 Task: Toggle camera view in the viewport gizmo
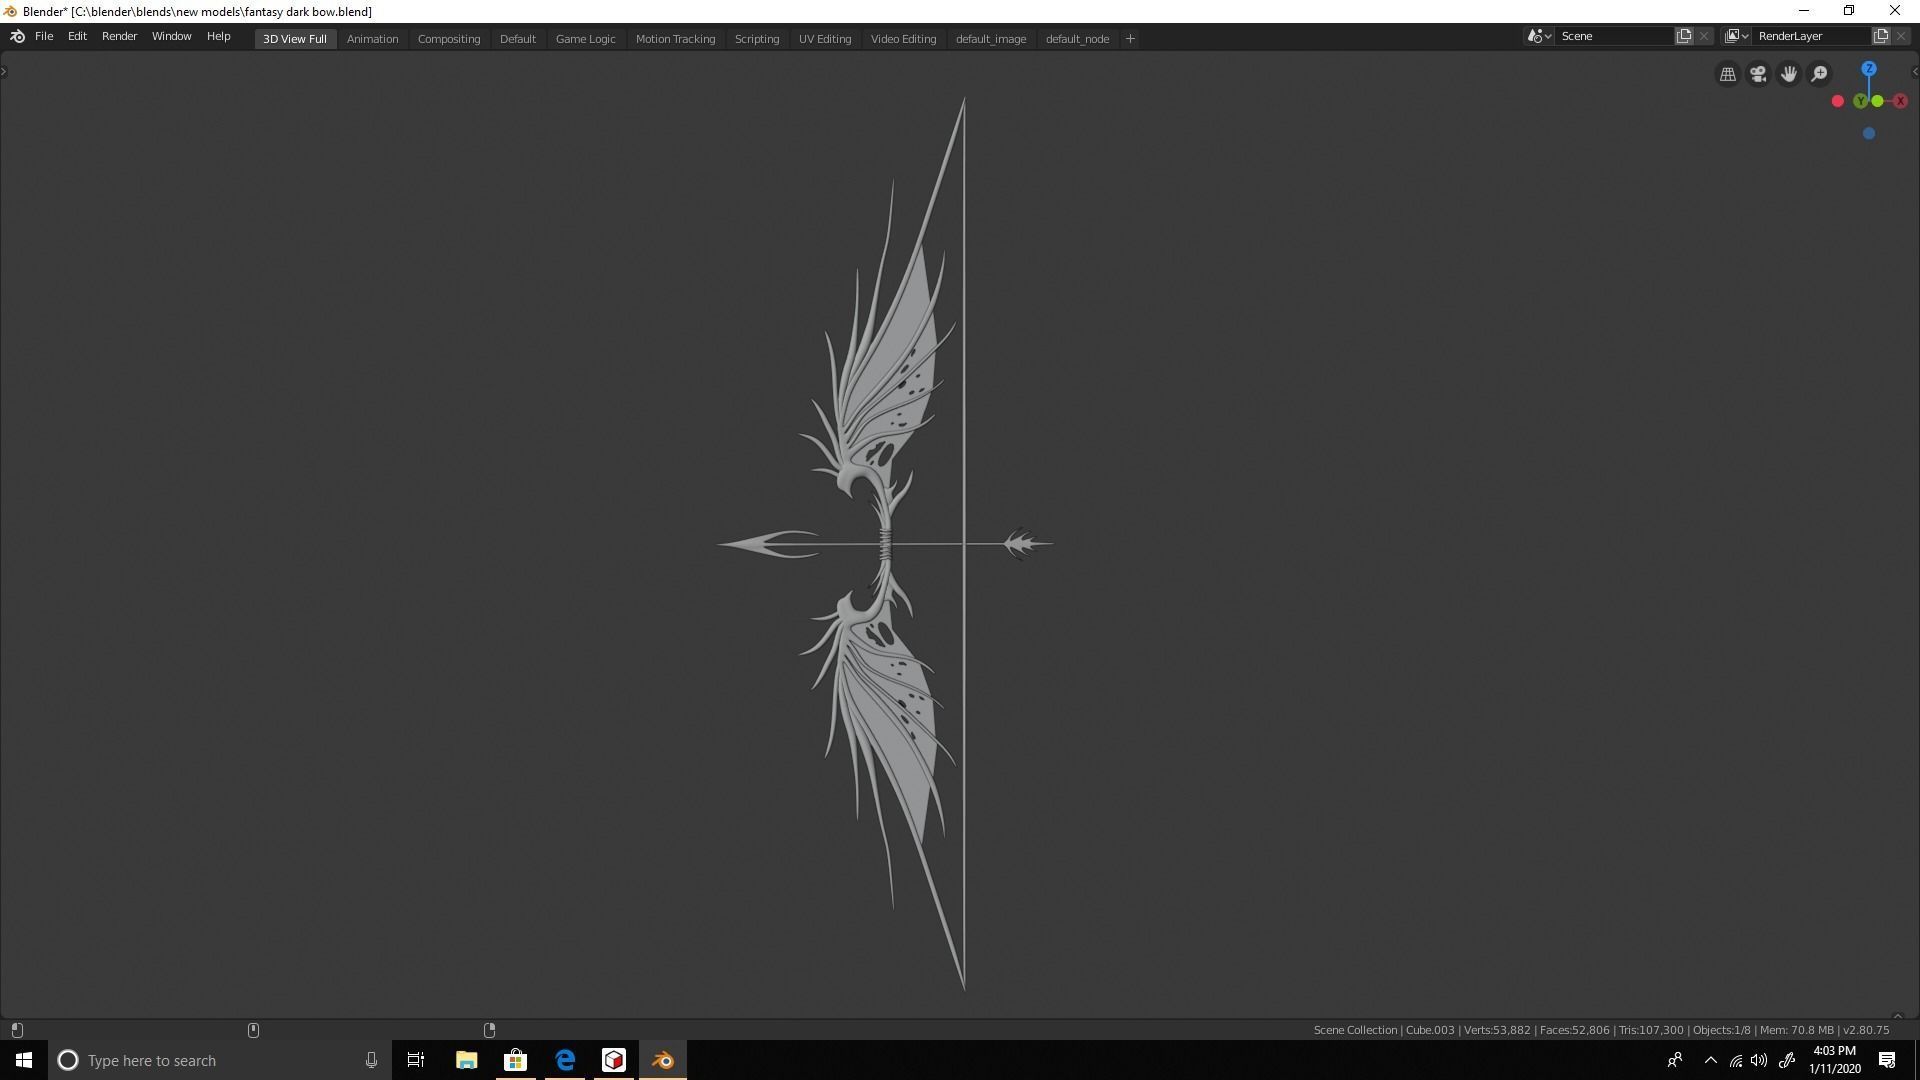pyautogui.click(x=1758, y=74)
